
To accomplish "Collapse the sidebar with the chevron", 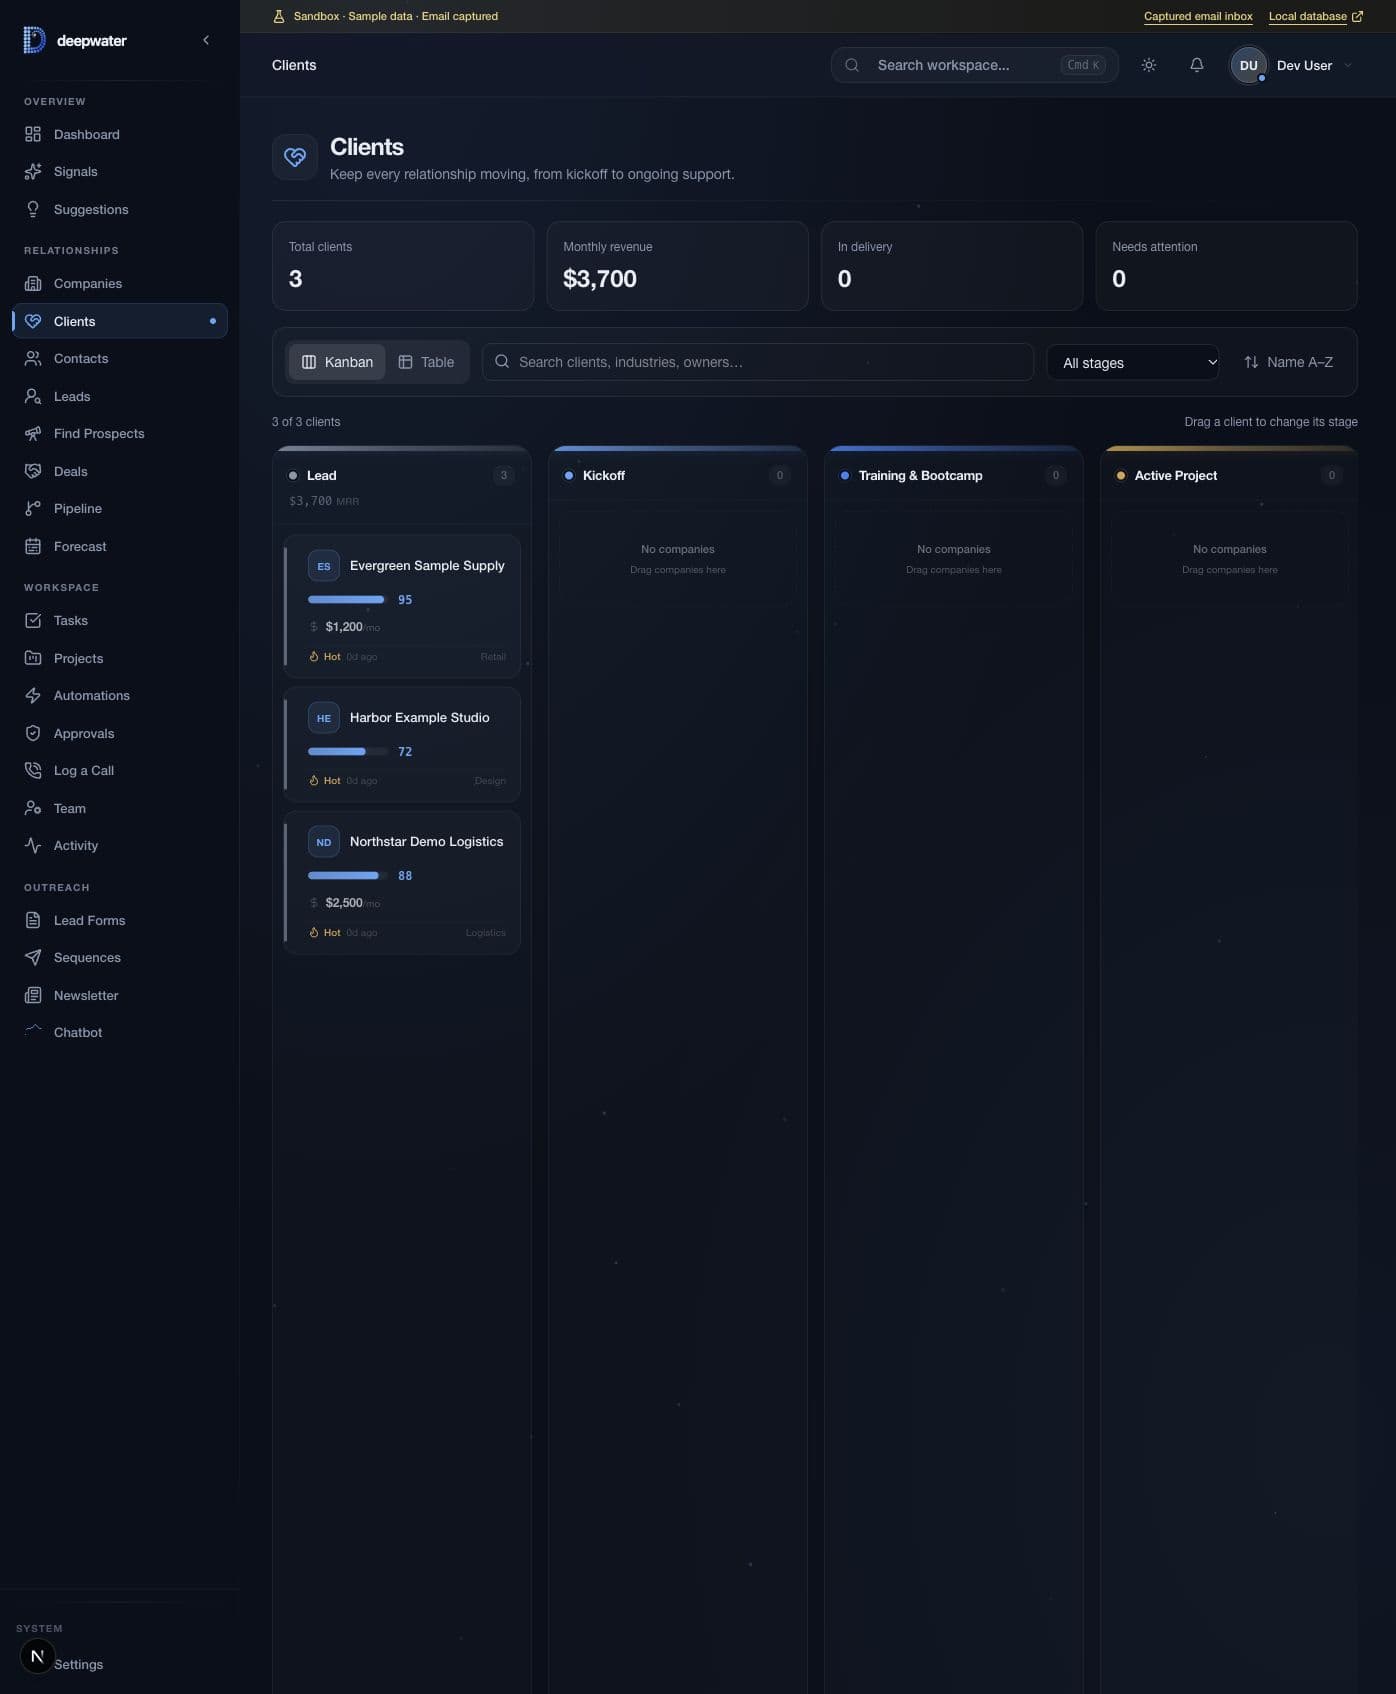I will (x=206, y=40).
